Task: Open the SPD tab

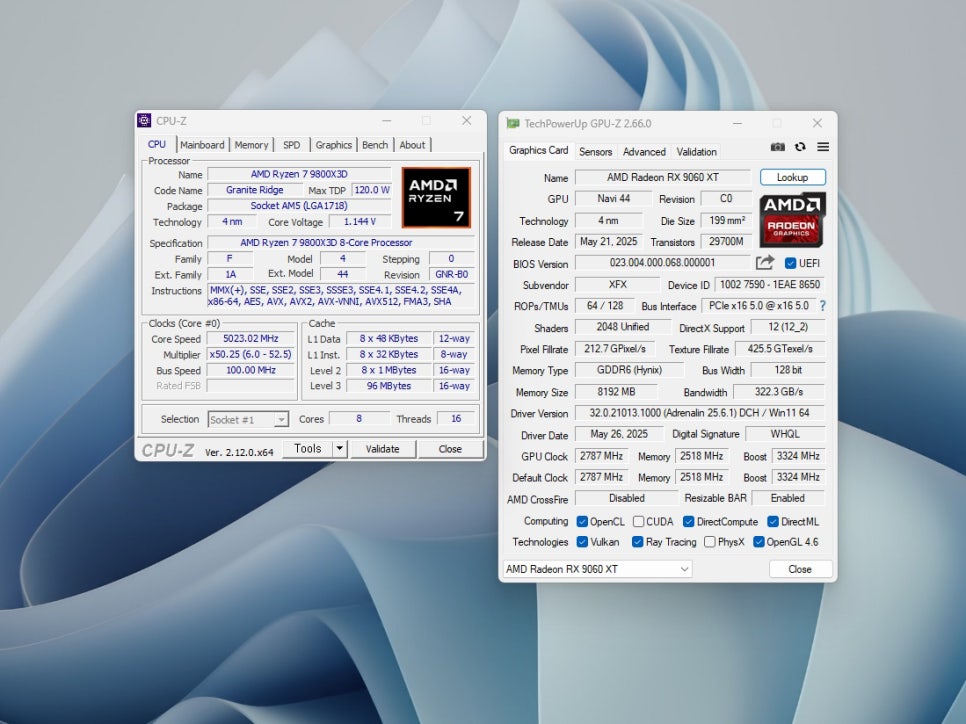Action: coord(291,145)
